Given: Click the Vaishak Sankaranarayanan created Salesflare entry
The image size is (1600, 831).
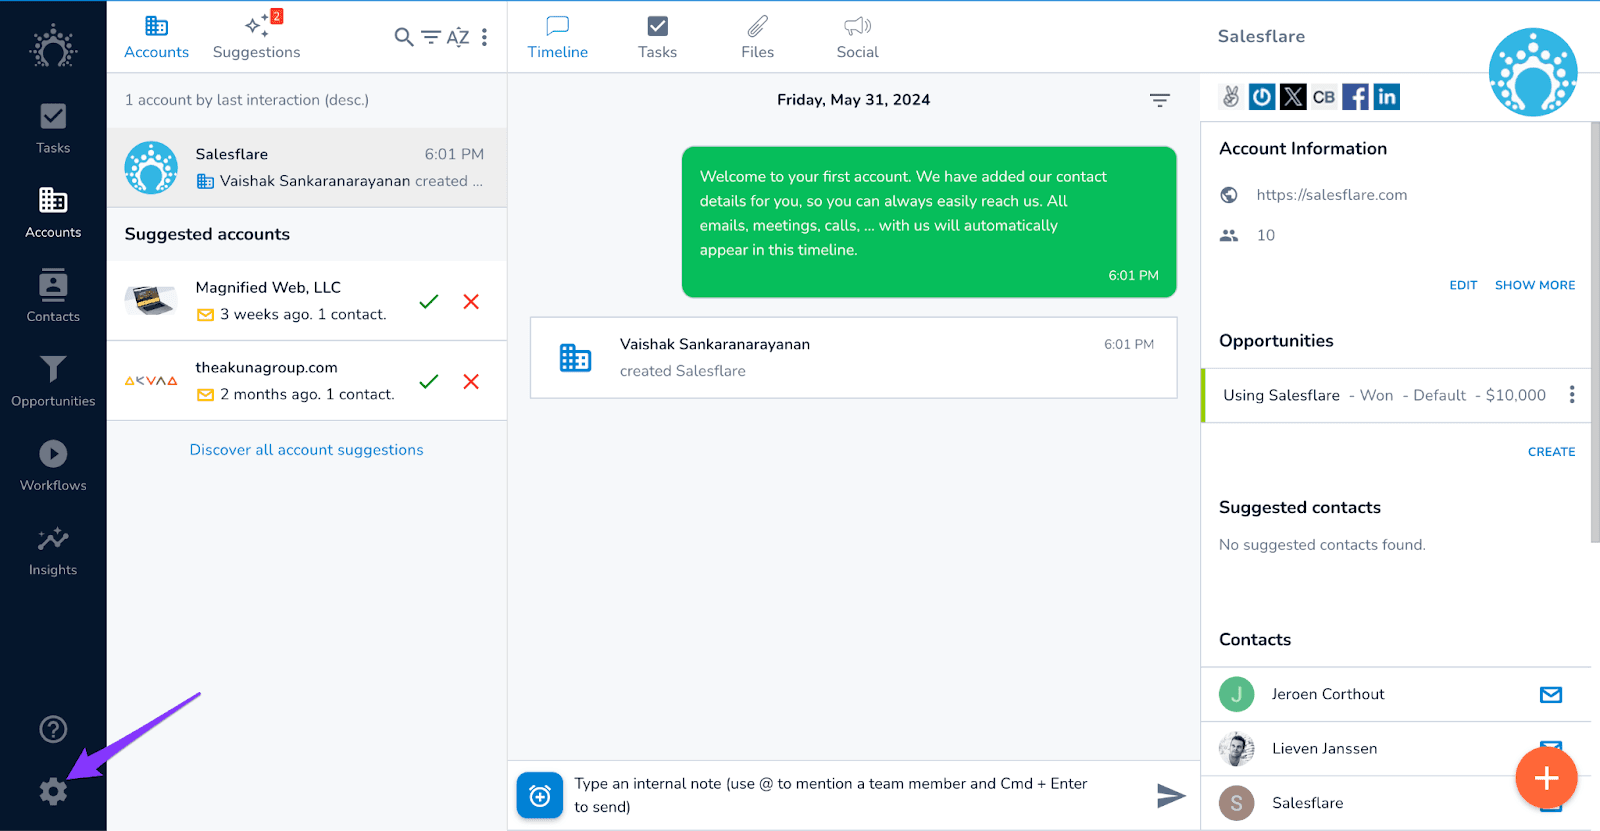Looking at the screenshot, I should (853, 357).
